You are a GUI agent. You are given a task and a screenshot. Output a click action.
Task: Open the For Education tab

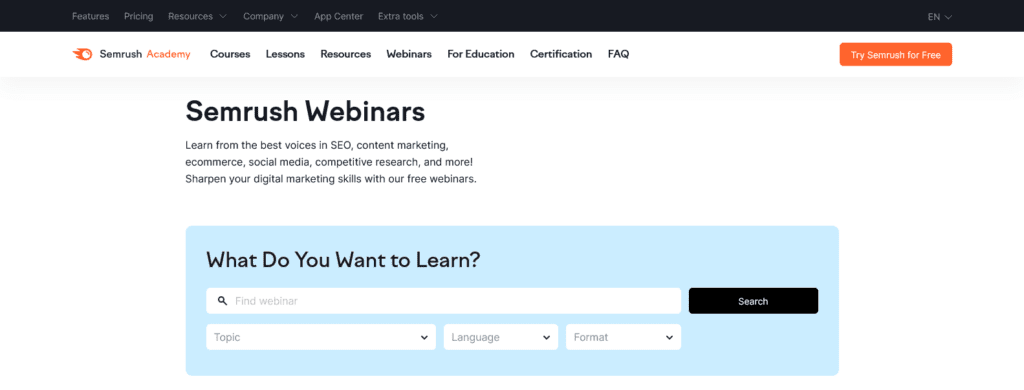pos(481,54)
